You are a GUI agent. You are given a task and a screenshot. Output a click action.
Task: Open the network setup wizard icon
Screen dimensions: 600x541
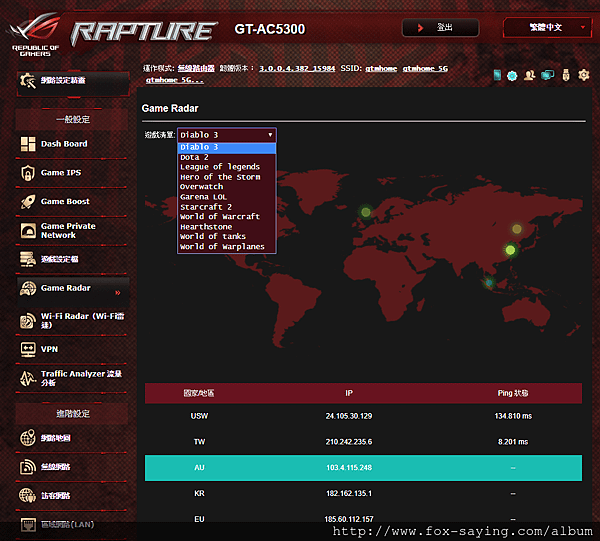click(28, 81)
